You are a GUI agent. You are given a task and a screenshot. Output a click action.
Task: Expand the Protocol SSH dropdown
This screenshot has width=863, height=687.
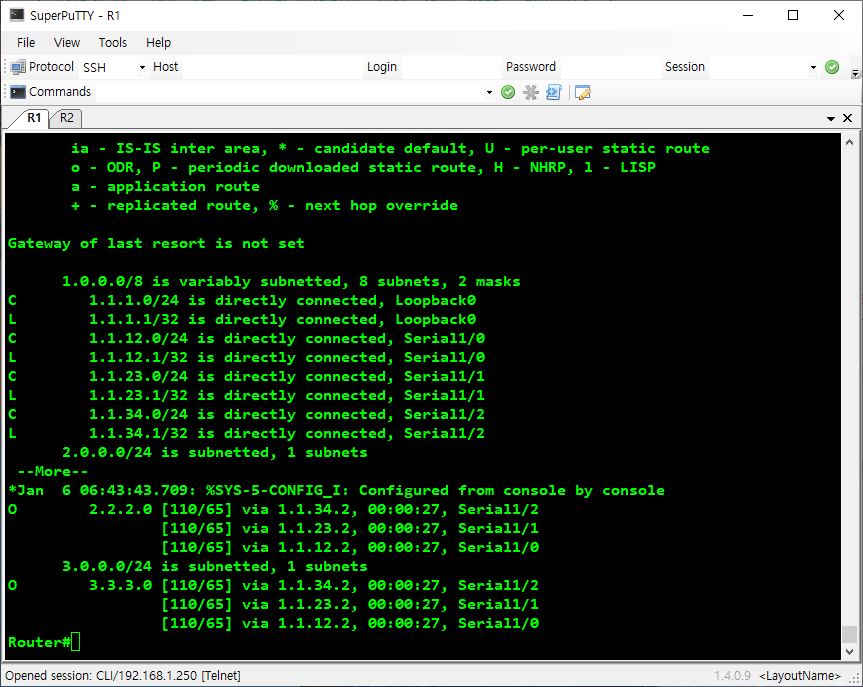click(142, 67)
